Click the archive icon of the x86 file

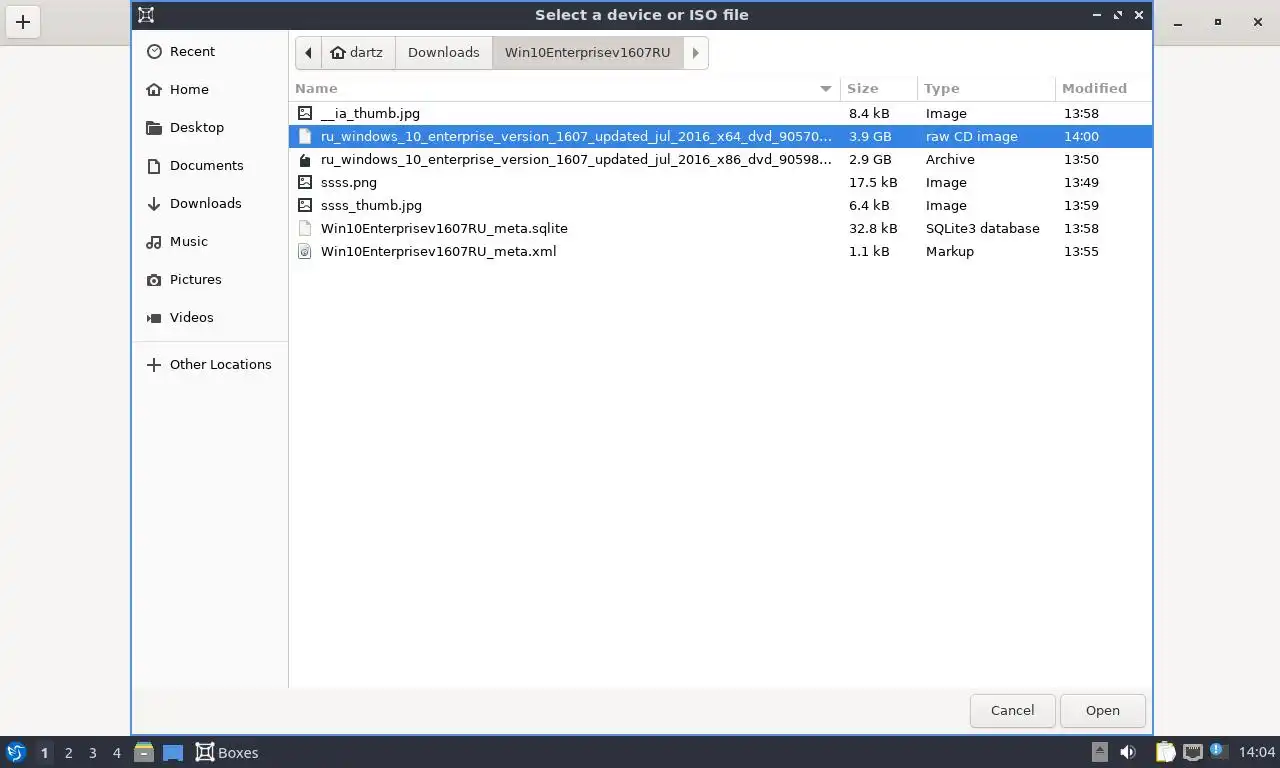pyautogui.click(x=305, y=159)
